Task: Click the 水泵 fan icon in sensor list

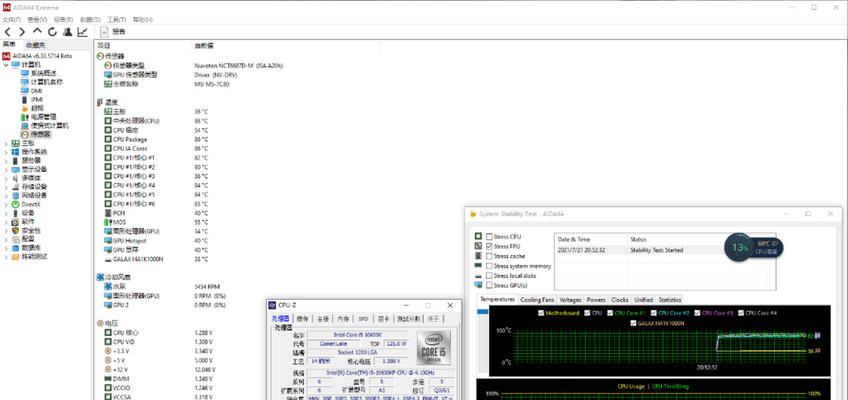Action: point(108,286)
